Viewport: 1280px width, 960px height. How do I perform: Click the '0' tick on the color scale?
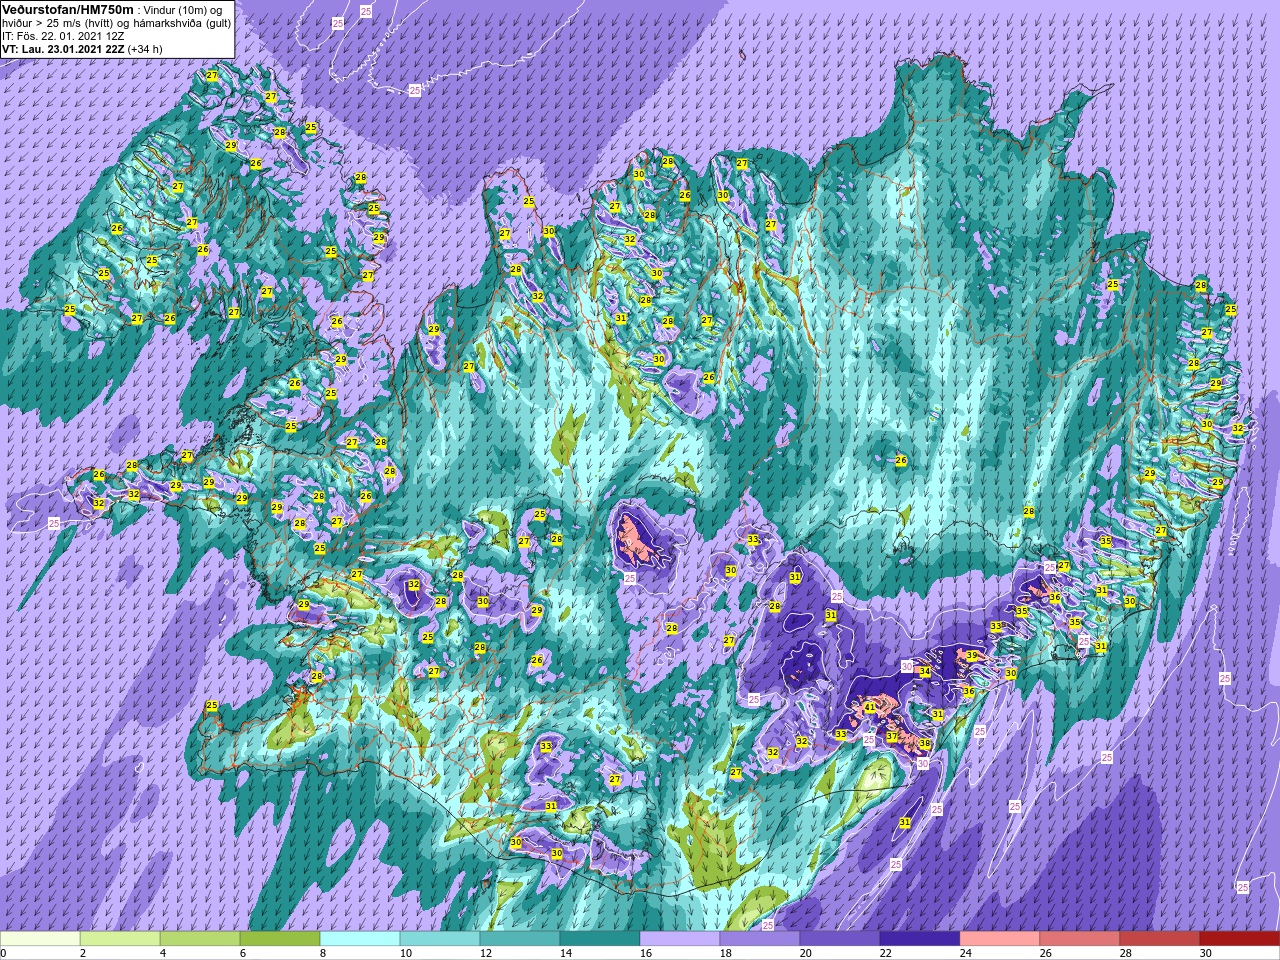[4, 953]
